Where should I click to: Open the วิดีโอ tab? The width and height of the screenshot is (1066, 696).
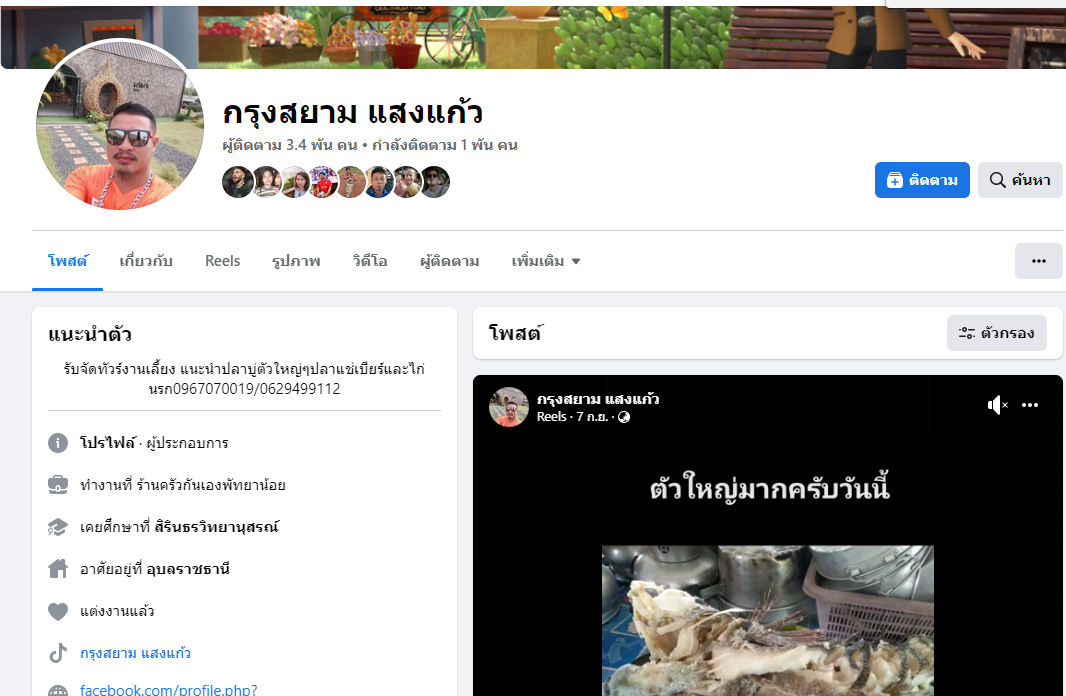370,261
